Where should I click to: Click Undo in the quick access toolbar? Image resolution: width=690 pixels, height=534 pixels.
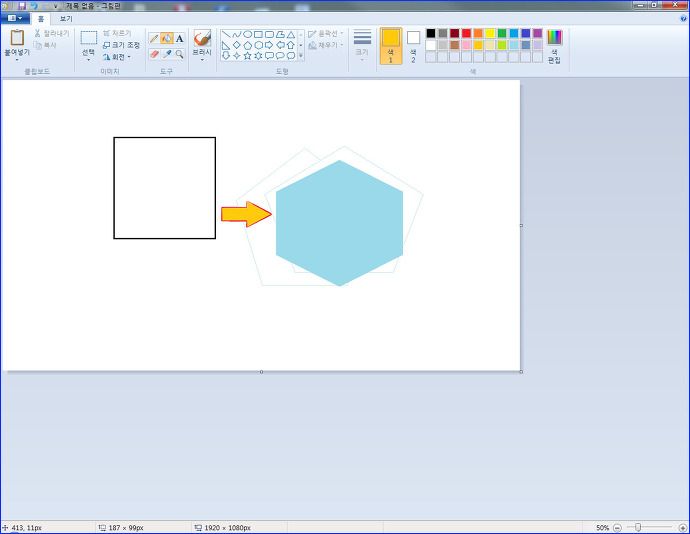pyautogui.click(x=33, y=6)
